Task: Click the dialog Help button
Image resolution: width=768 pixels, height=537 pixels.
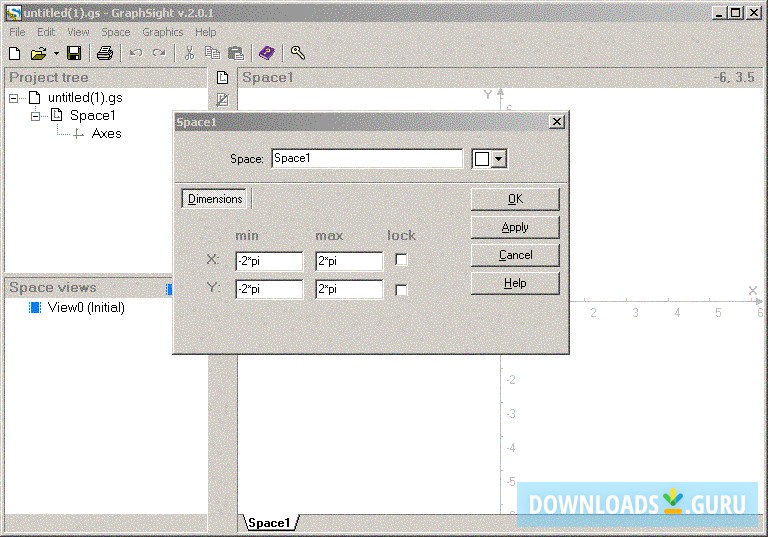Action: tap(515, 283)
